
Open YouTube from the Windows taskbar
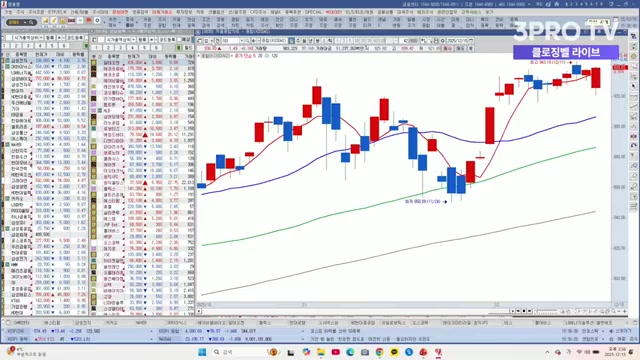click(x=336, y=352)
